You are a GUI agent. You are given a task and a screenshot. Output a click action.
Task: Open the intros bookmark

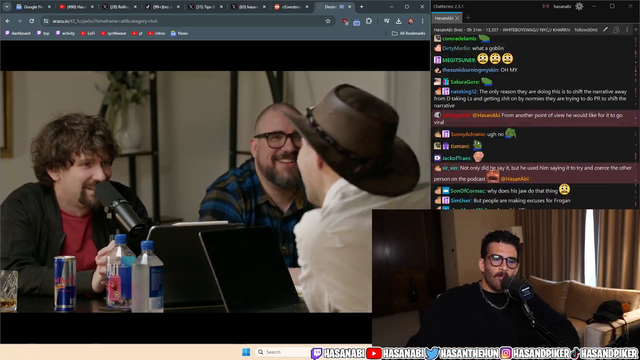(x=157, y=33)
